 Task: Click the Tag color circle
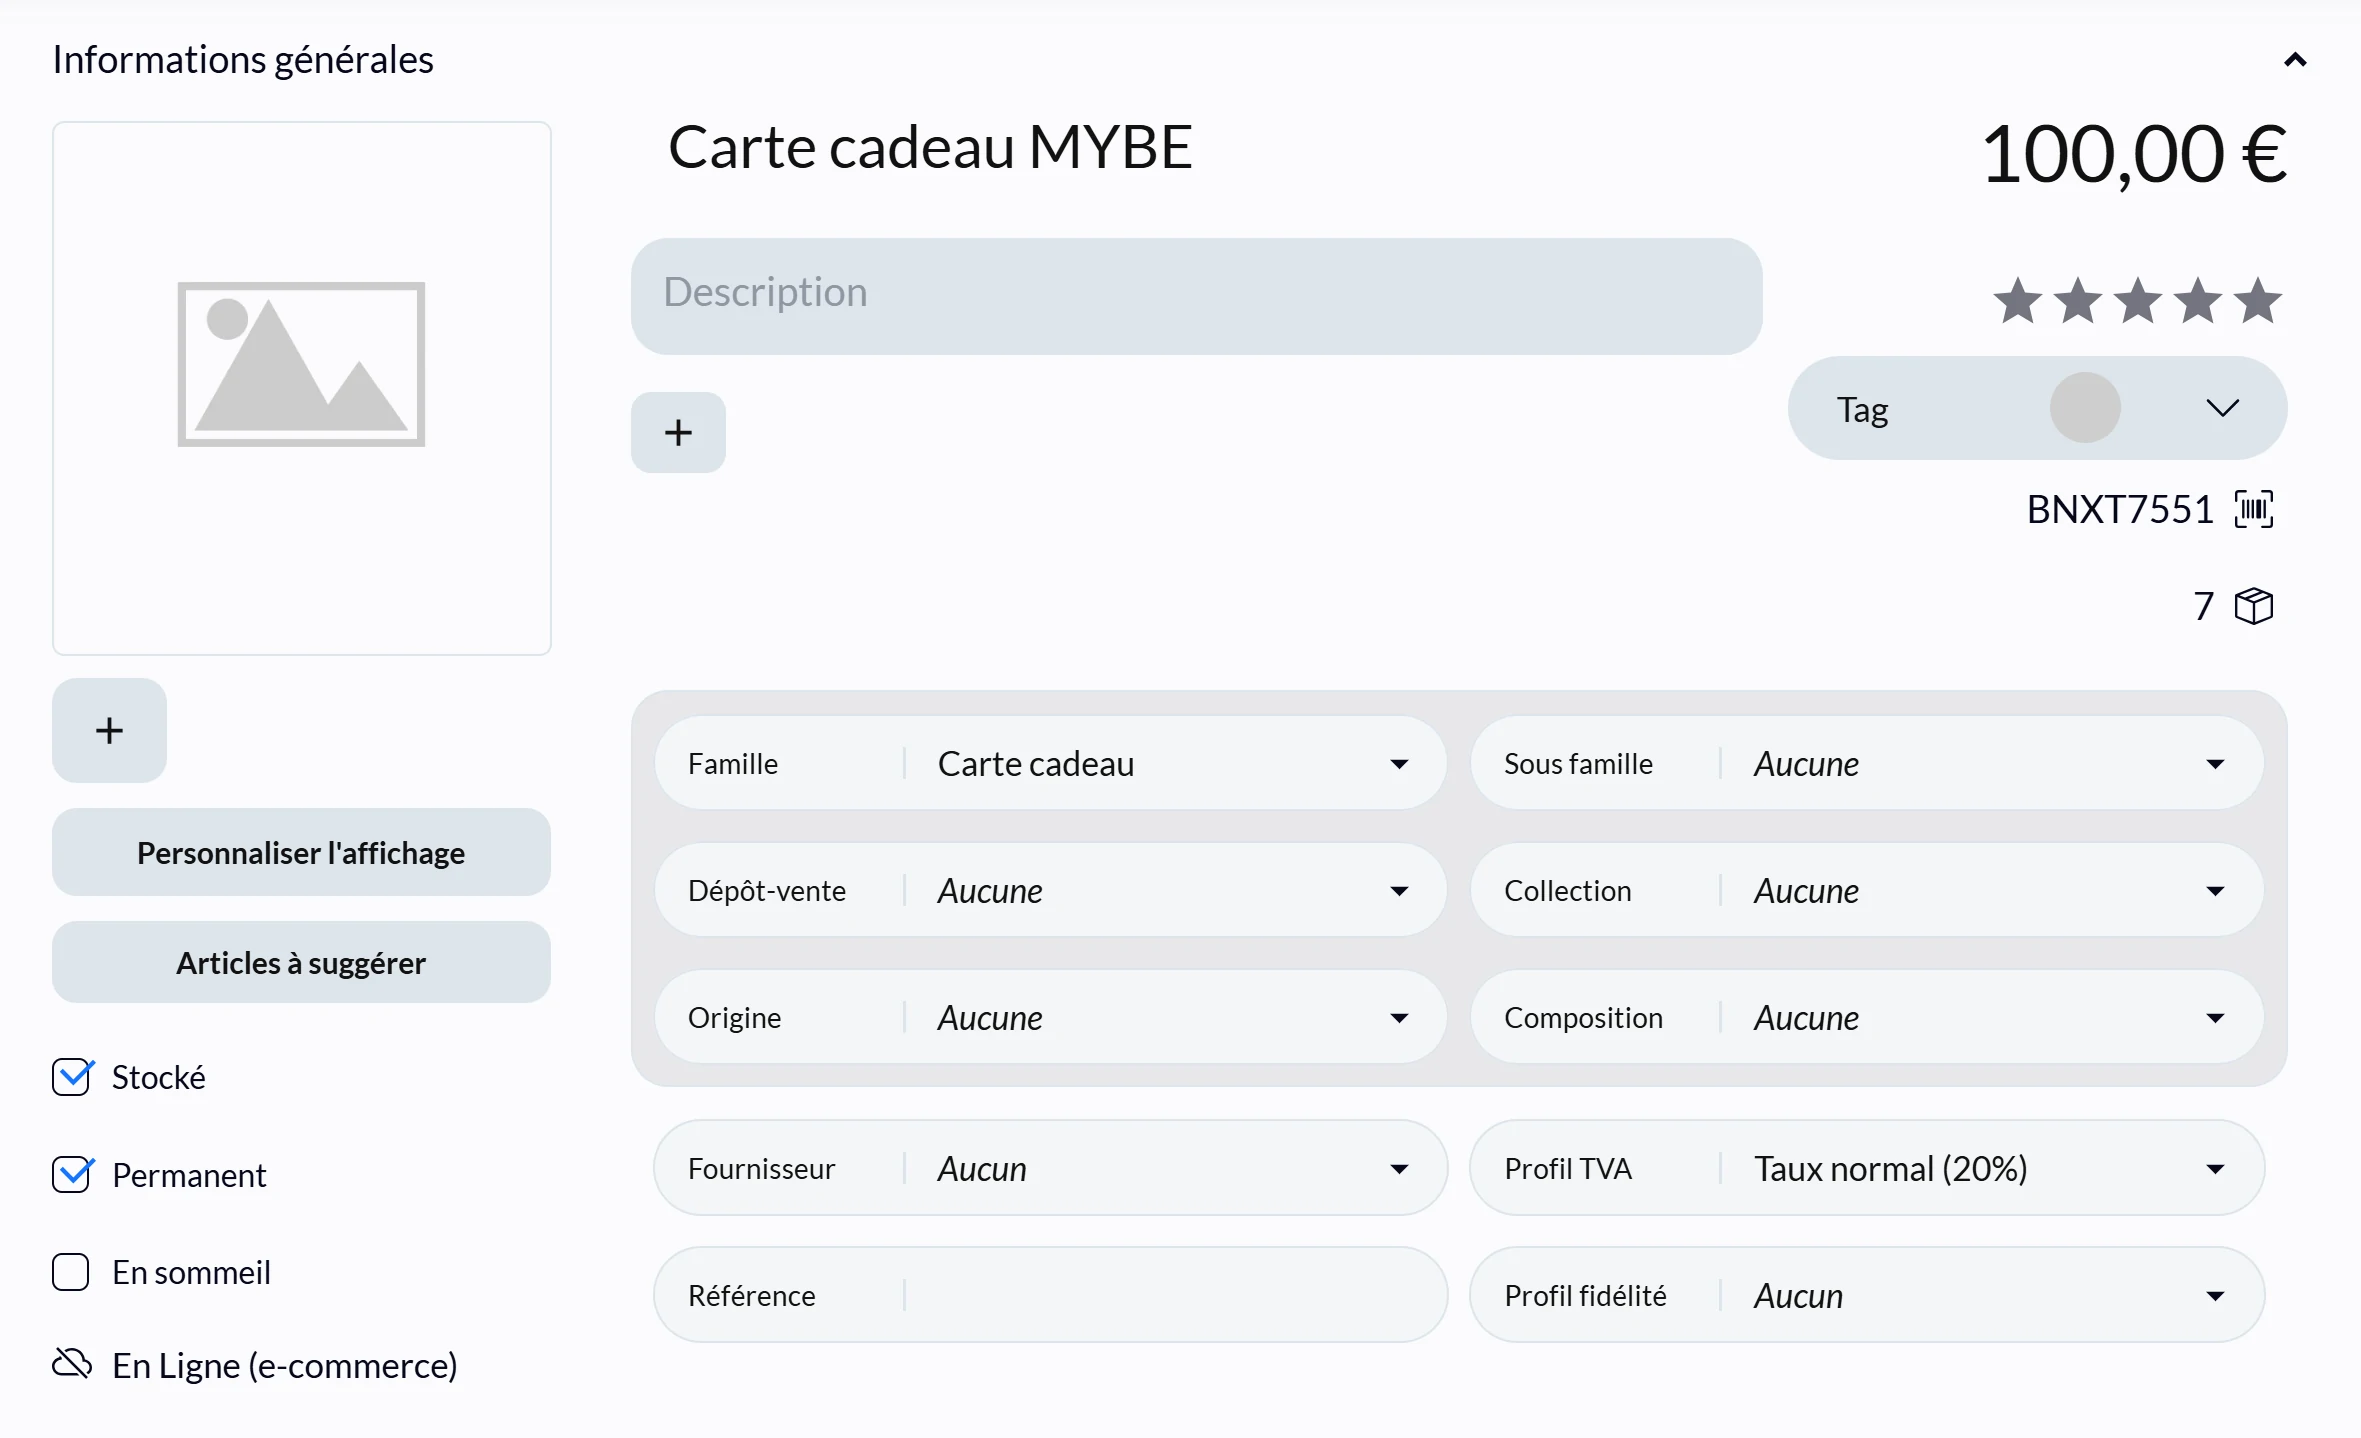[x=2085, y=408]
